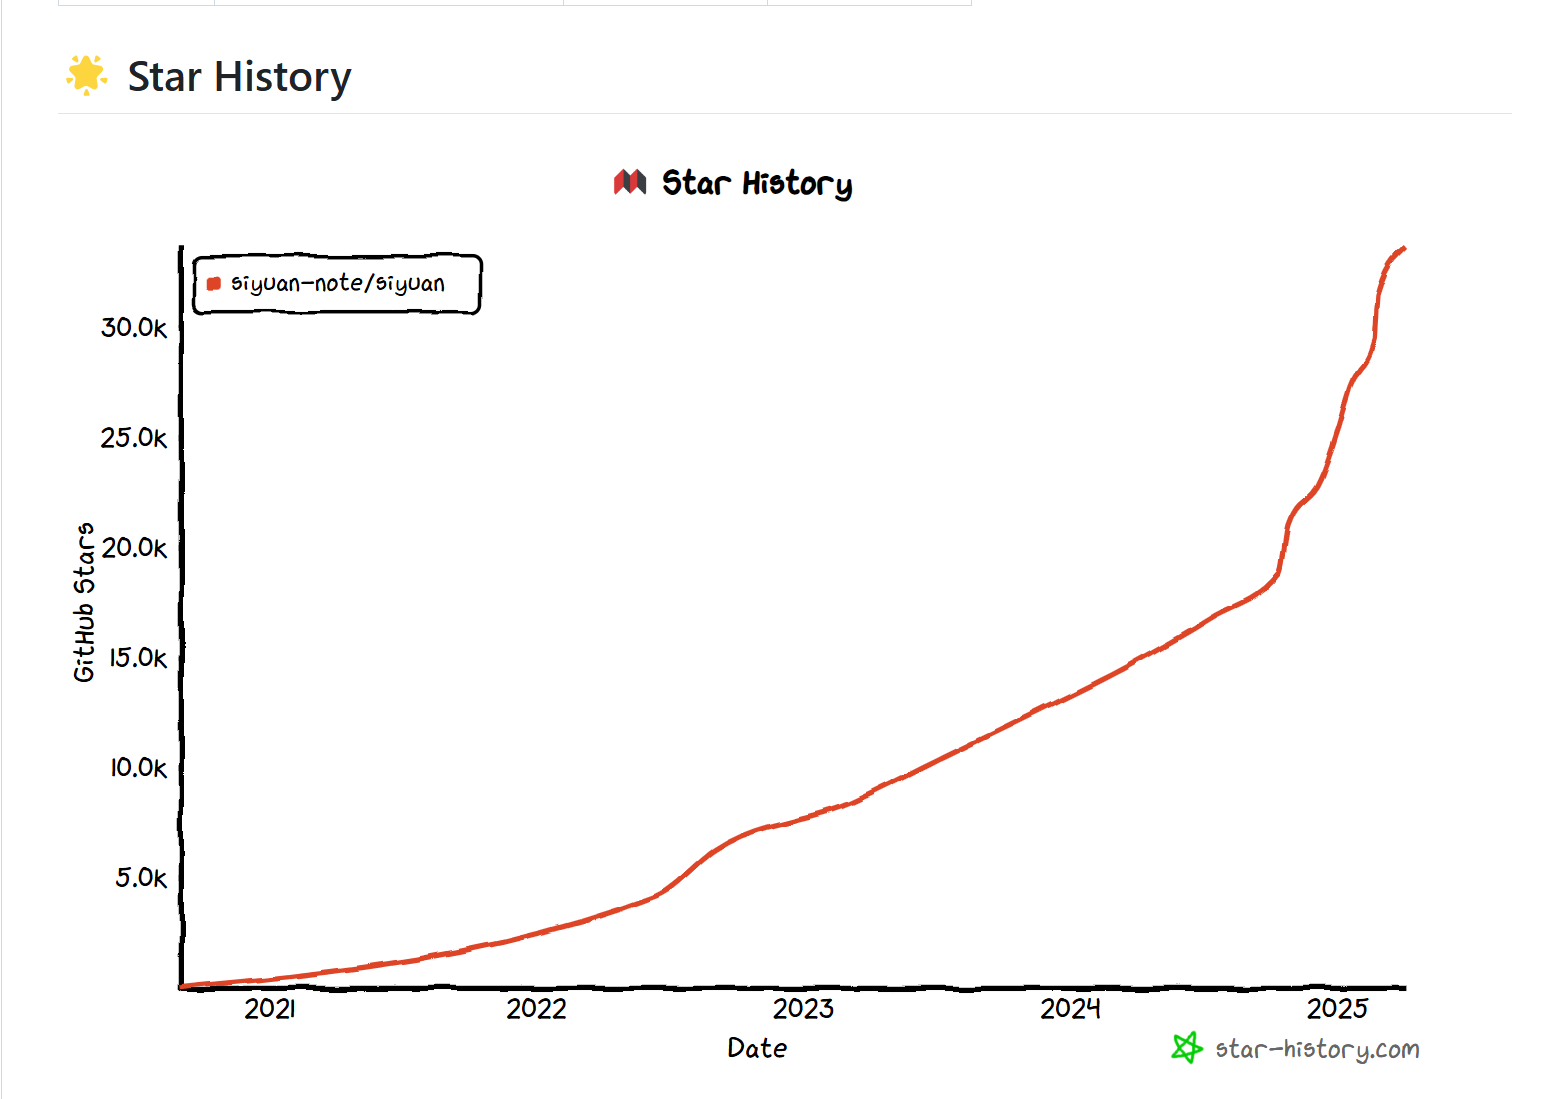
Task: Click the star-history.com watermark text
Action: click(x=1317, y=1049)
